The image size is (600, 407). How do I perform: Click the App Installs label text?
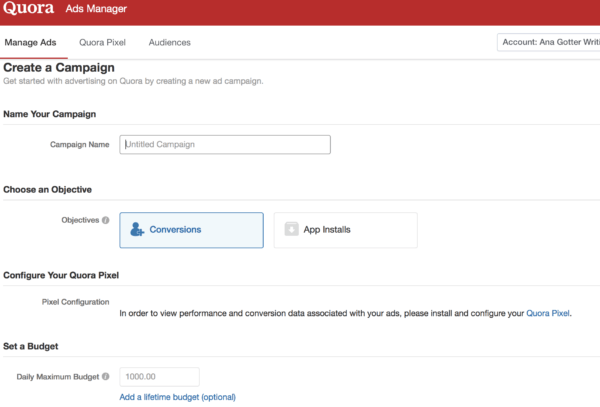pos(327,230)
